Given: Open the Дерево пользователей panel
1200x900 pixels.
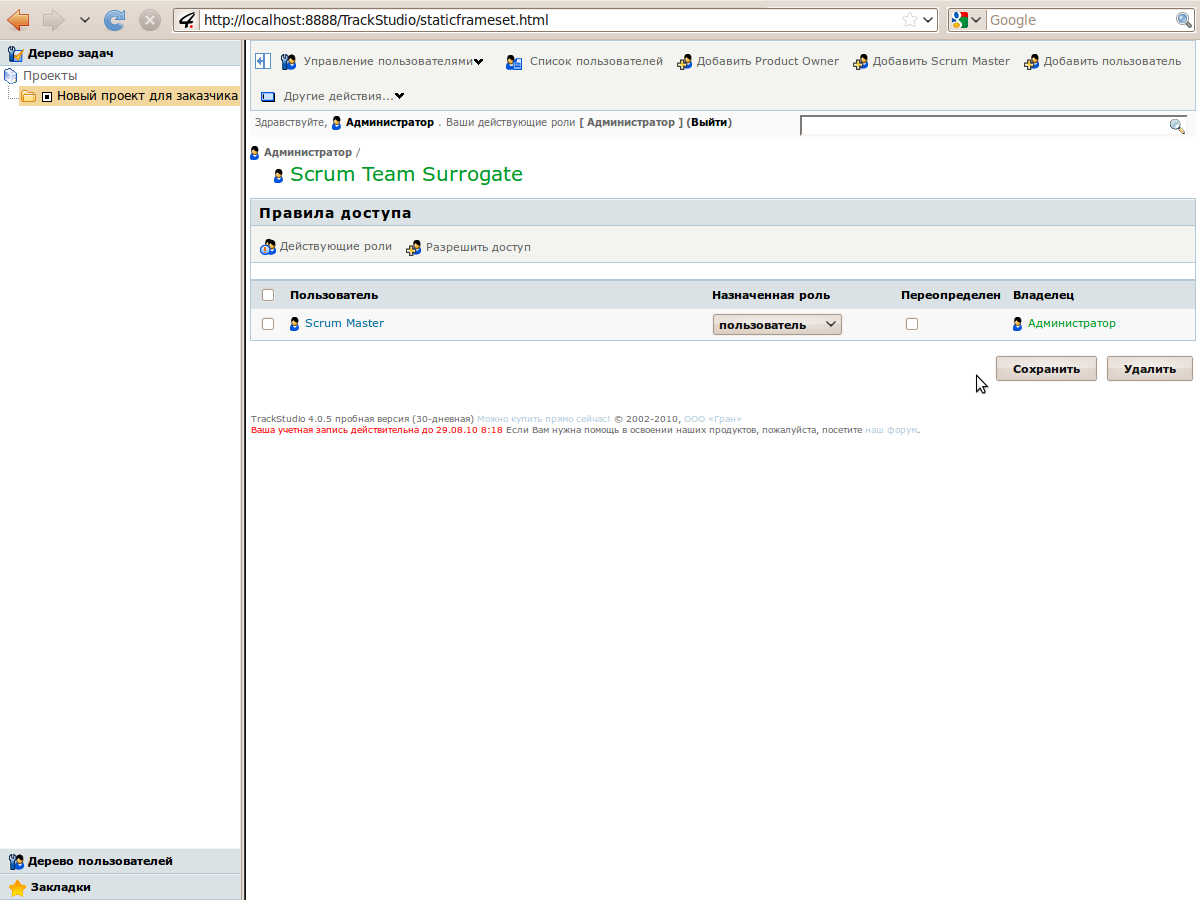Looking at the screenshot, I should [100, 861].
